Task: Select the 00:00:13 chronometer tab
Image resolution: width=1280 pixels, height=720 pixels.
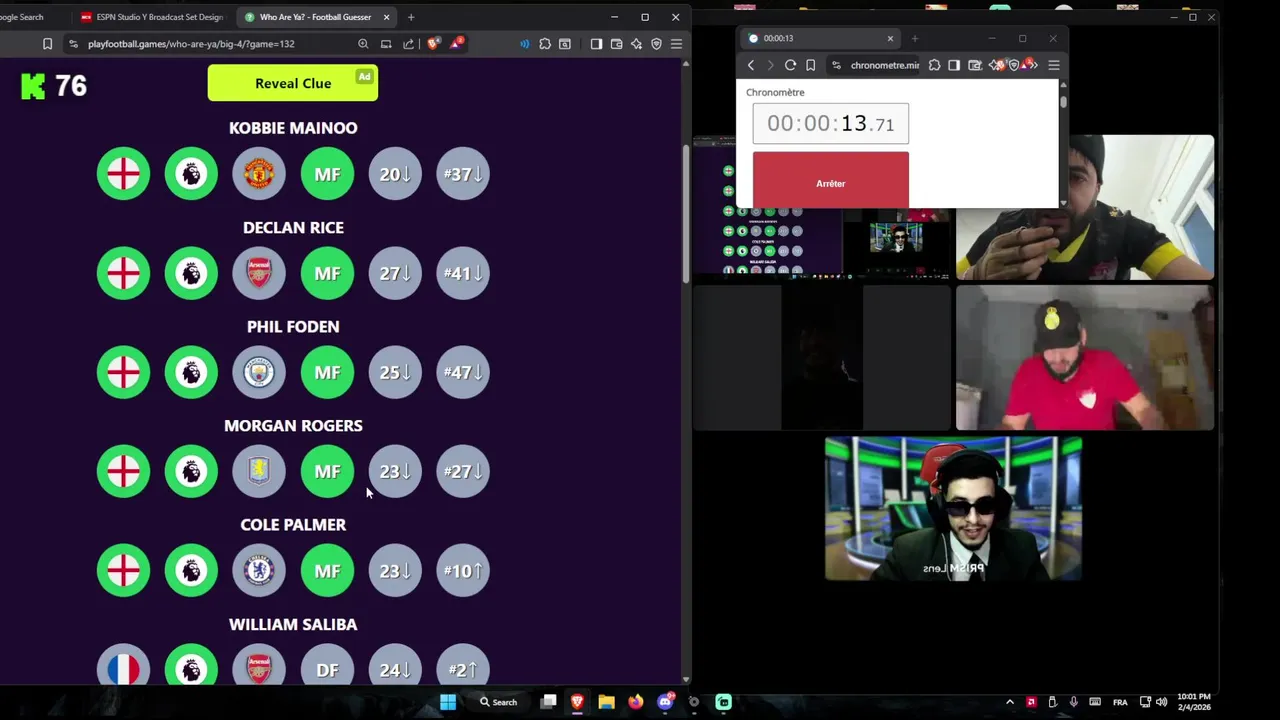Action: [x=820, y=38]
